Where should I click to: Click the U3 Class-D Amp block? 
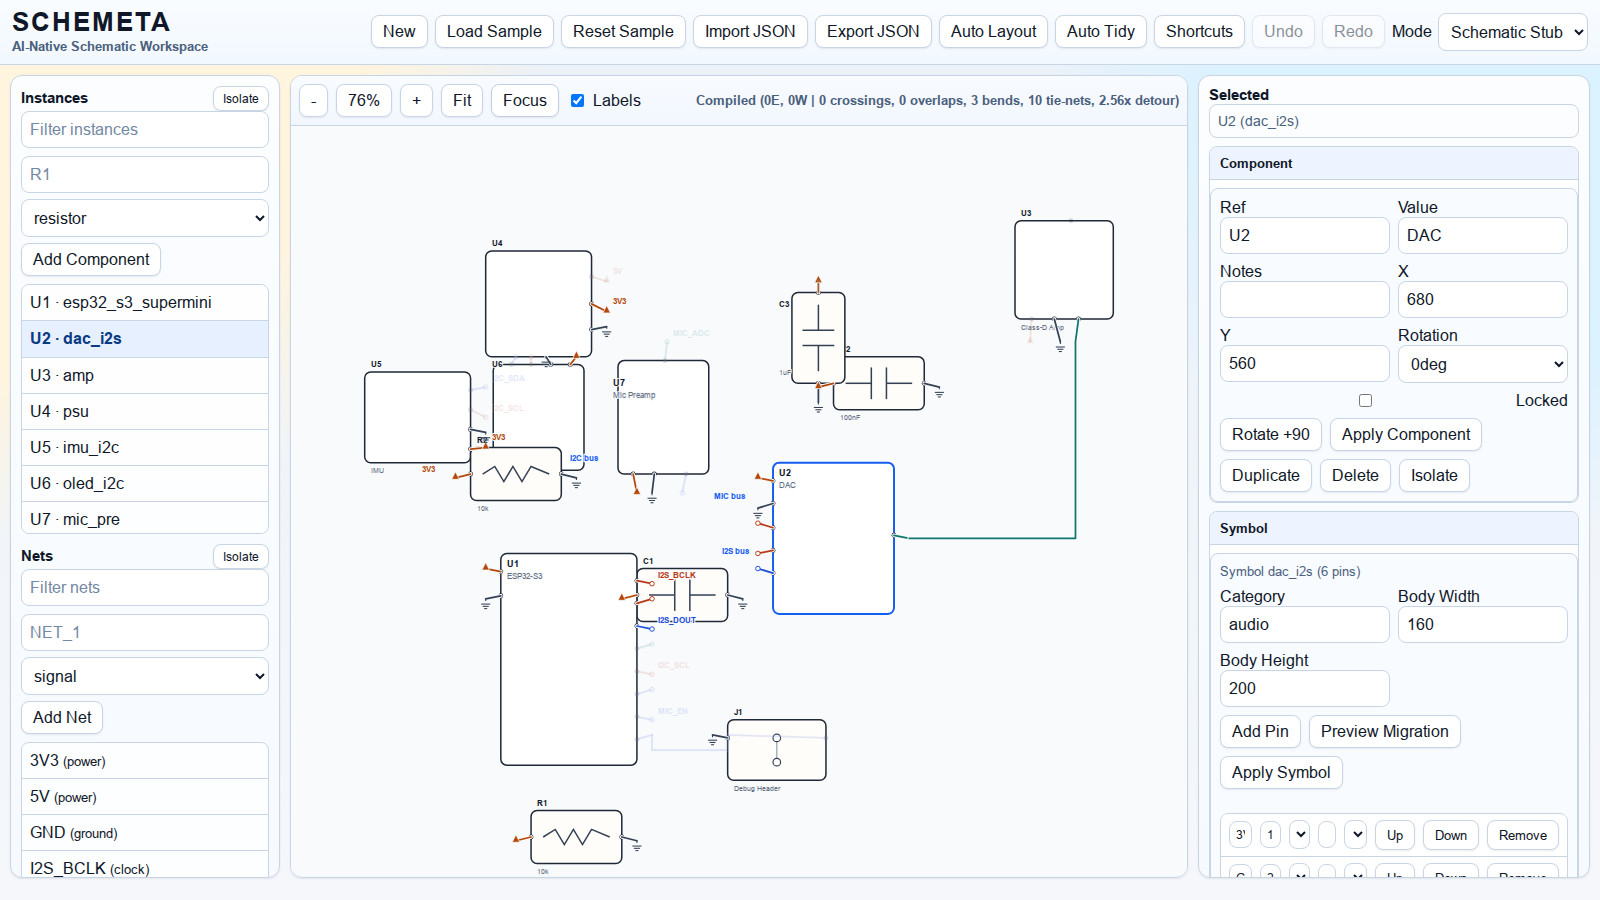point(1064,270)
